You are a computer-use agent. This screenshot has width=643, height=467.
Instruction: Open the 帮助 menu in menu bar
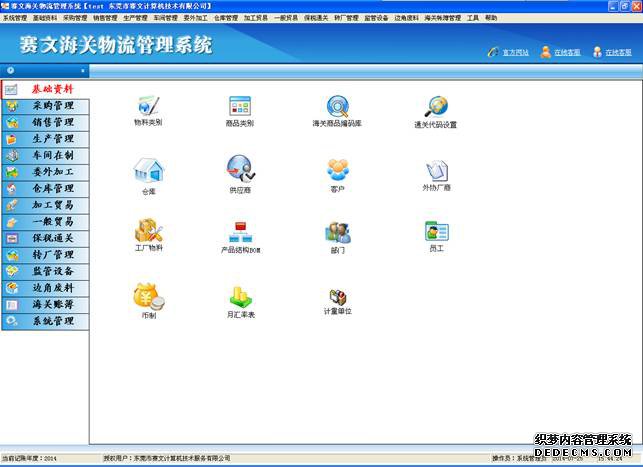pyautogui.click(x=488, y=17)
